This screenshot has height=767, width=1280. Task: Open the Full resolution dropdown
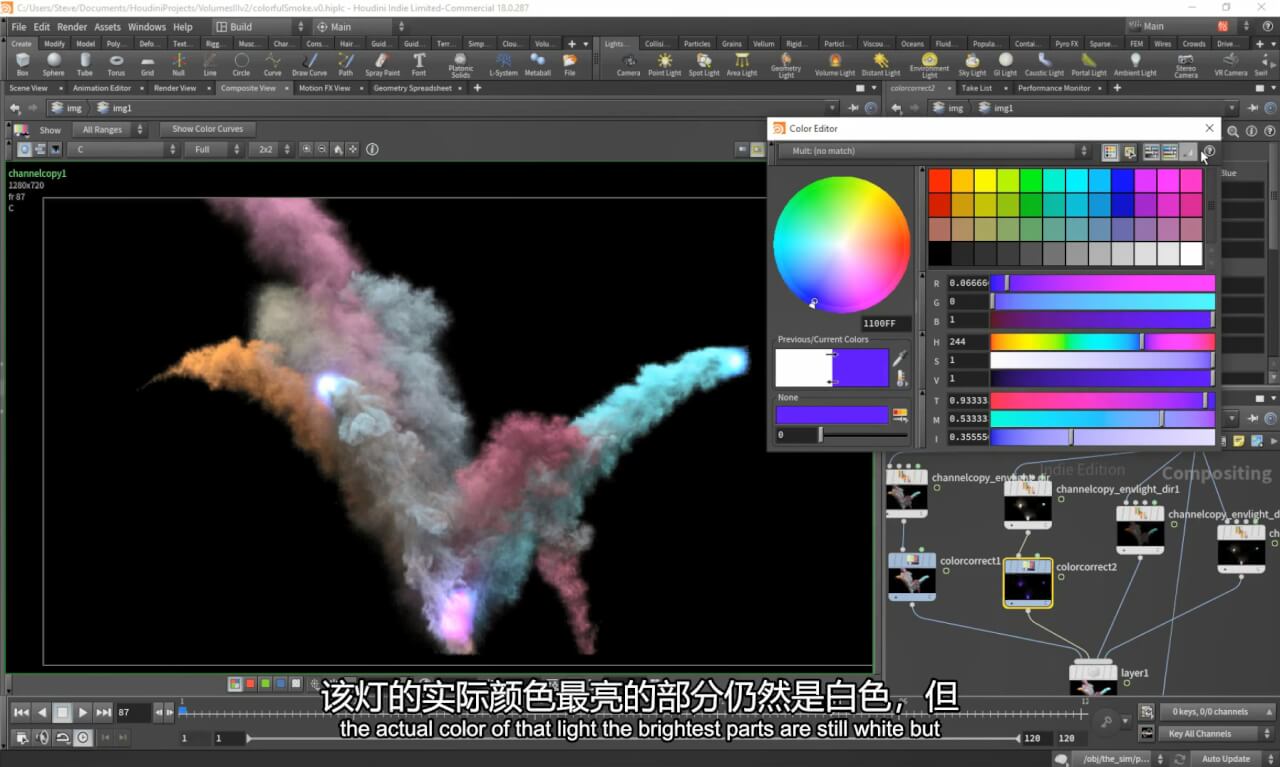tap(212, 149)
